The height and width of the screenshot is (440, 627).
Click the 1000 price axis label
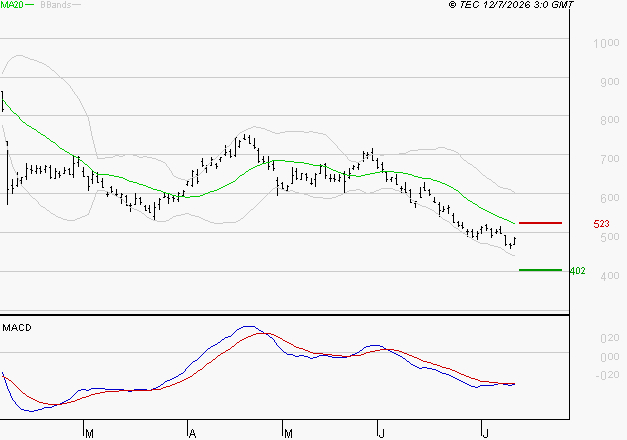(x=606, y=43)
